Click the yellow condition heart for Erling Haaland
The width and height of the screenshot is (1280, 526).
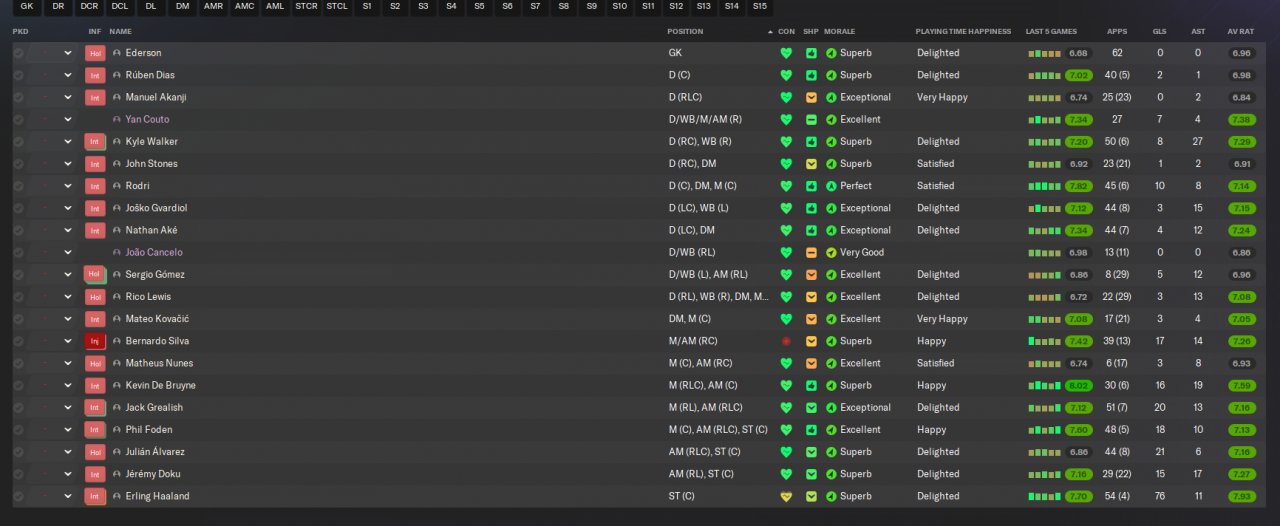point(786,496)
